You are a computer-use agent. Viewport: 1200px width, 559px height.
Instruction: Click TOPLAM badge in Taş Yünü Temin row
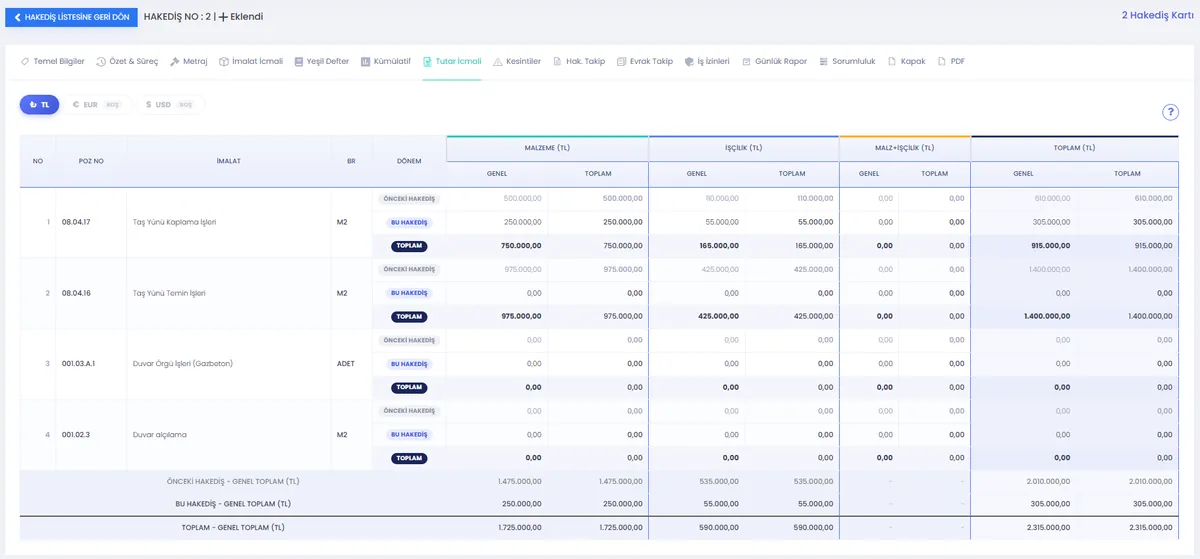pos(409,317)
